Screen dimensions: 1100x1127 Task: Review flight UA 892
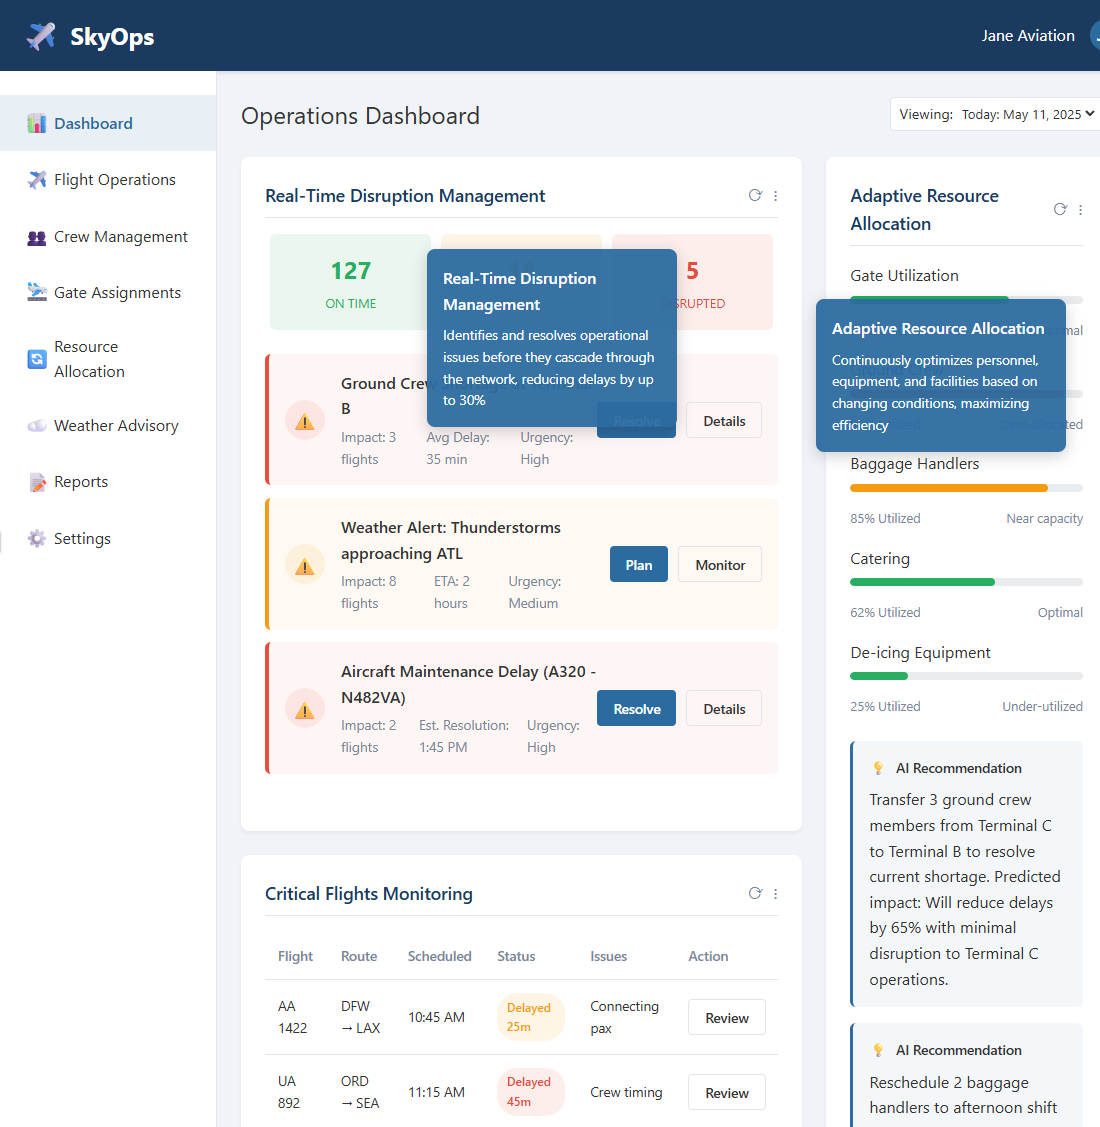727,1092
